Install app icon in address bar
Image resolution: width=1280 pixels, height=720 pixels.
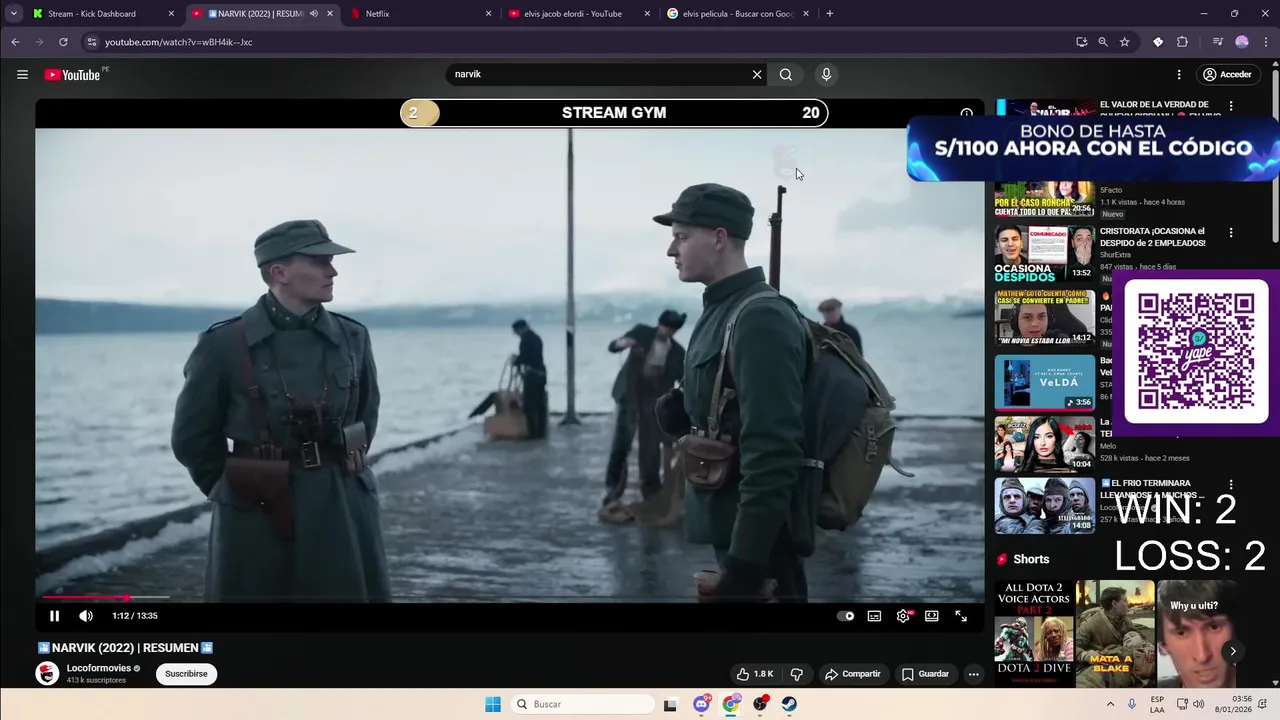coord(1082,42)
